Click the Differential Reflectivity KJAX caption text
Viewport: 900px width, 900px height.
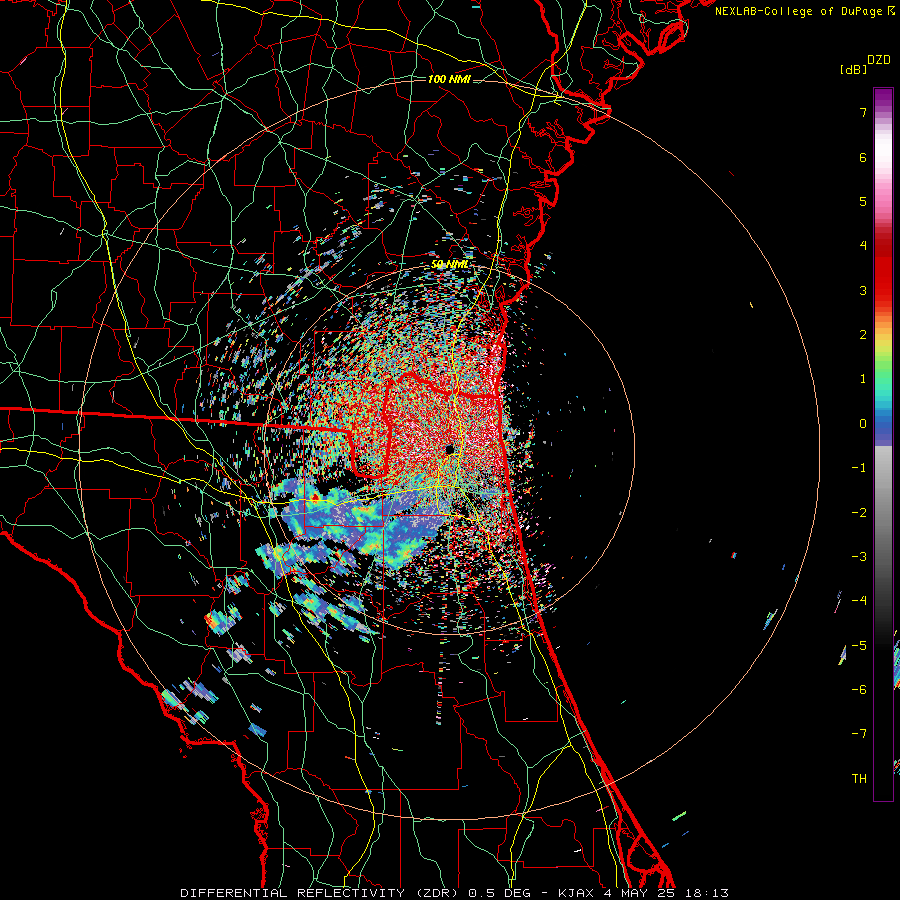click(455, 893)
